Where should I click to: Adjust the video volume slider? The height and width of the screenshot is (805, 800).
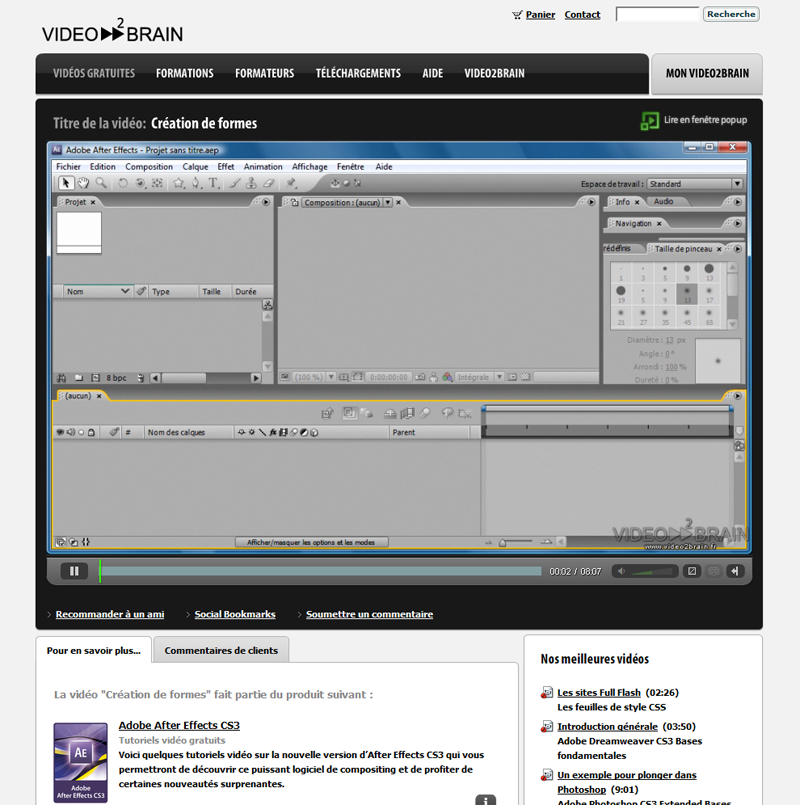[652, 571]
